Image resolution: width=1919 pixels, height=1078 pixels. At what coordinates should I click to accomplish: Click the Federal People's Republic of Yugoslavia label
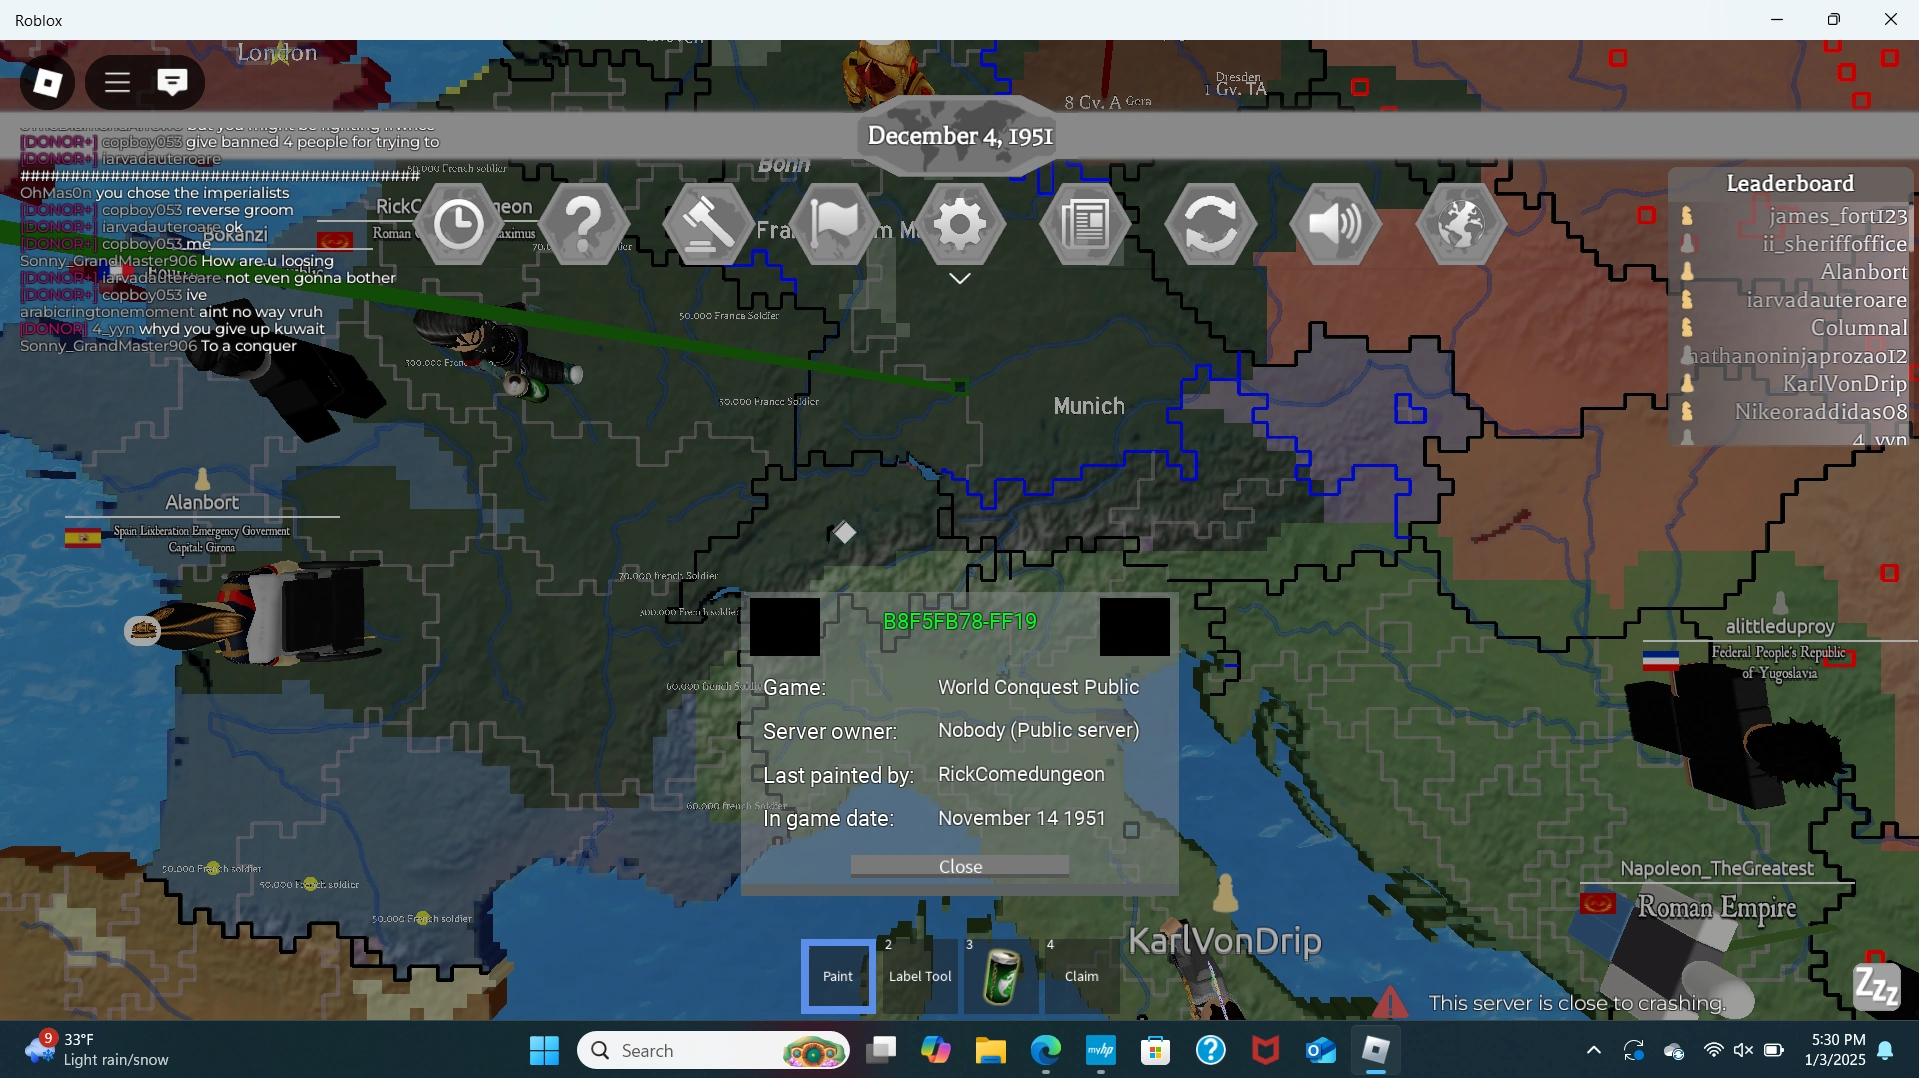pyautogui.click(x=1779, y=662)
